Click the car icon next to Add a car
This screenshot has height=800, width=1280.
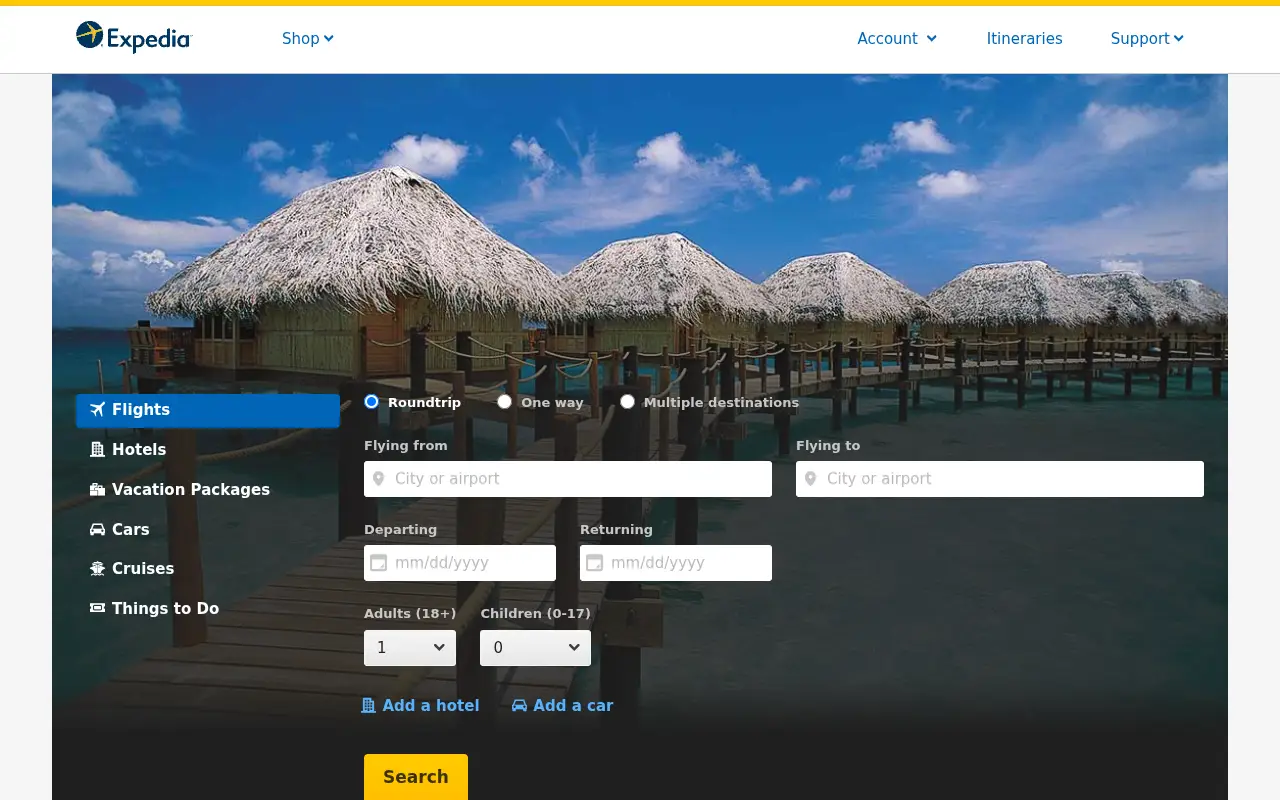[519, 705]
